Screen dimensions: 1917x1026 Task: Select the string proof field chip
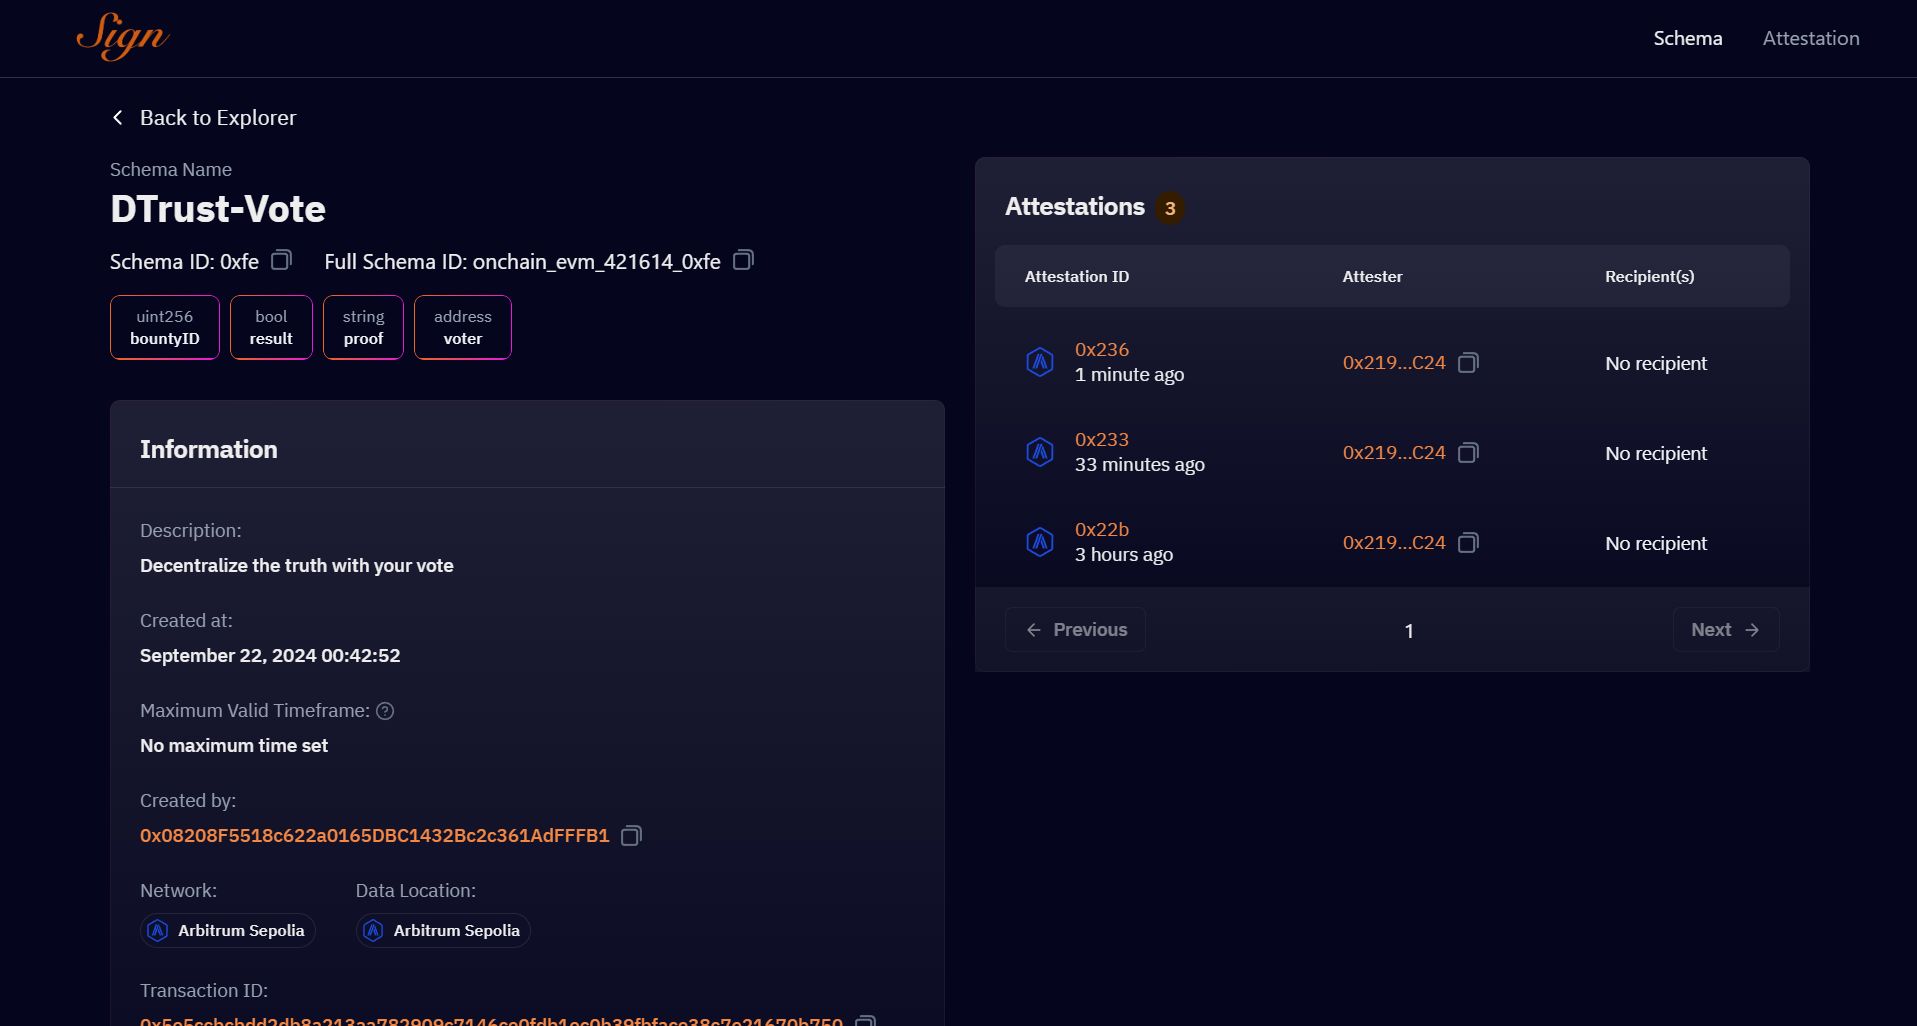363,327
